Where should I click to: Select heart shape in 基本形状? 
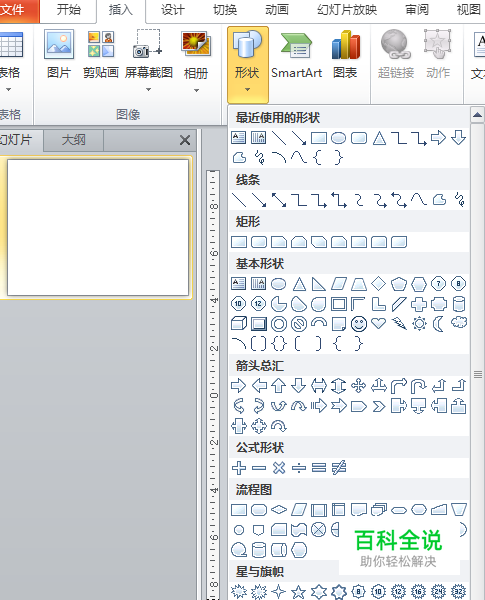coord(379,324)
